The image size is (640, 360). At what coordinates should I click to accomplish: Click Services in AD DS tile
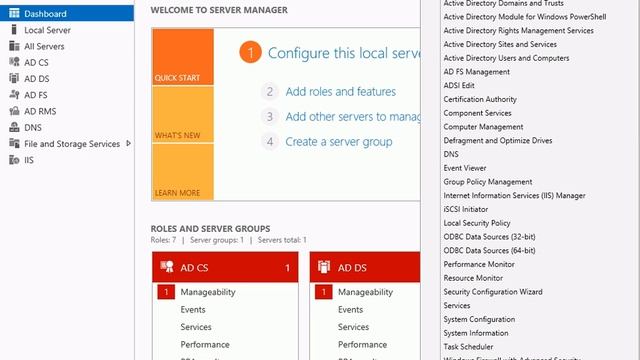(x=353, y=327)
